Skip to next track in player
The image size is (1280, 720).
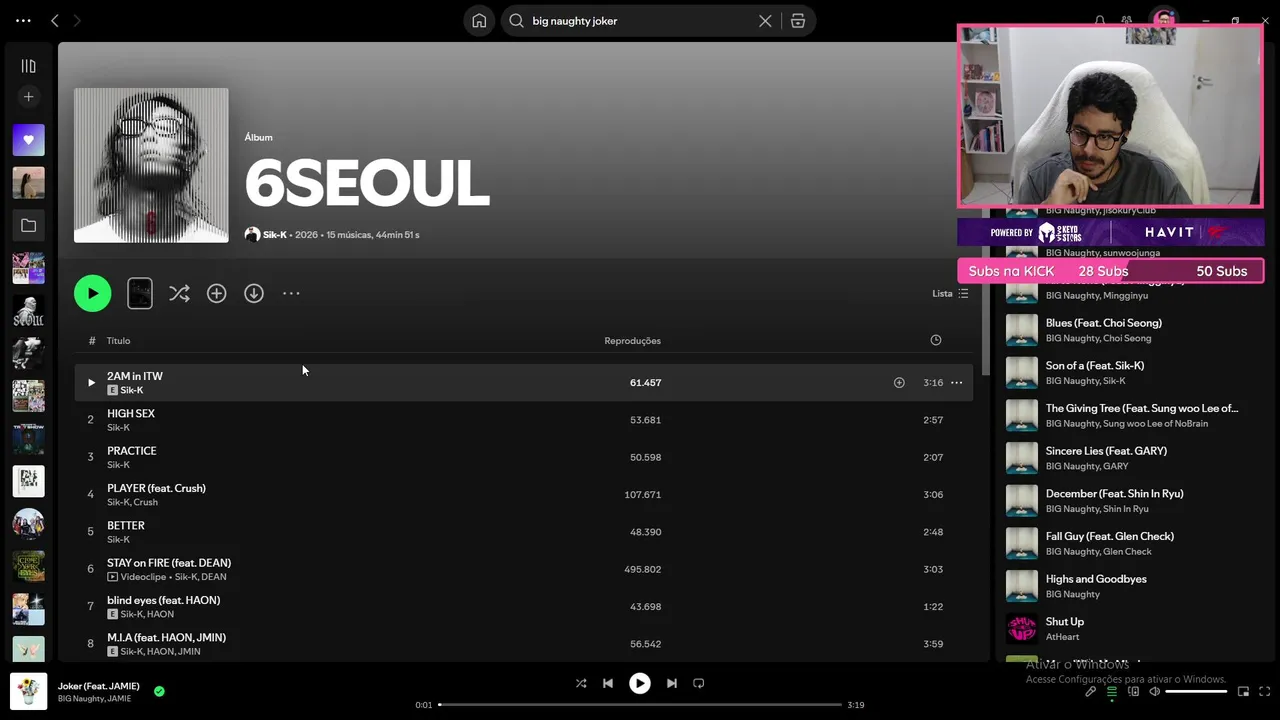672,683
